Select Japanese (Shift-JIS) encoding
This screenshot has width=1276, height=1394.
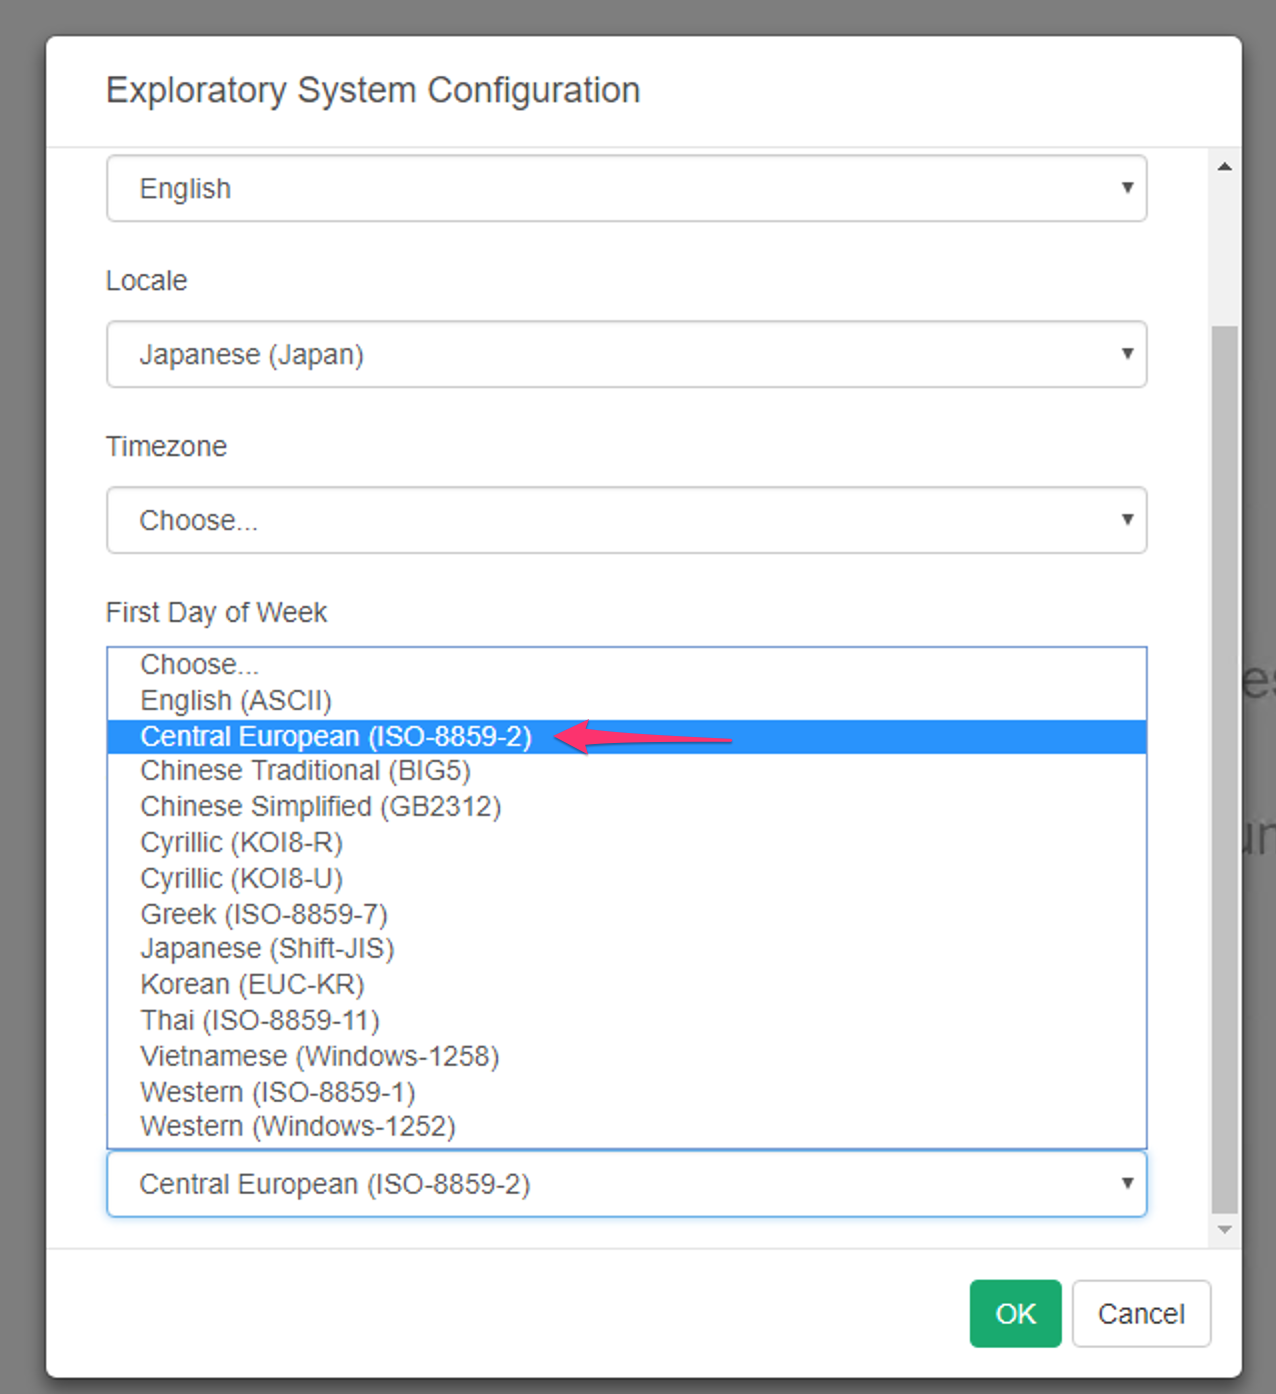pyautogui.click(x=267, y=949)
